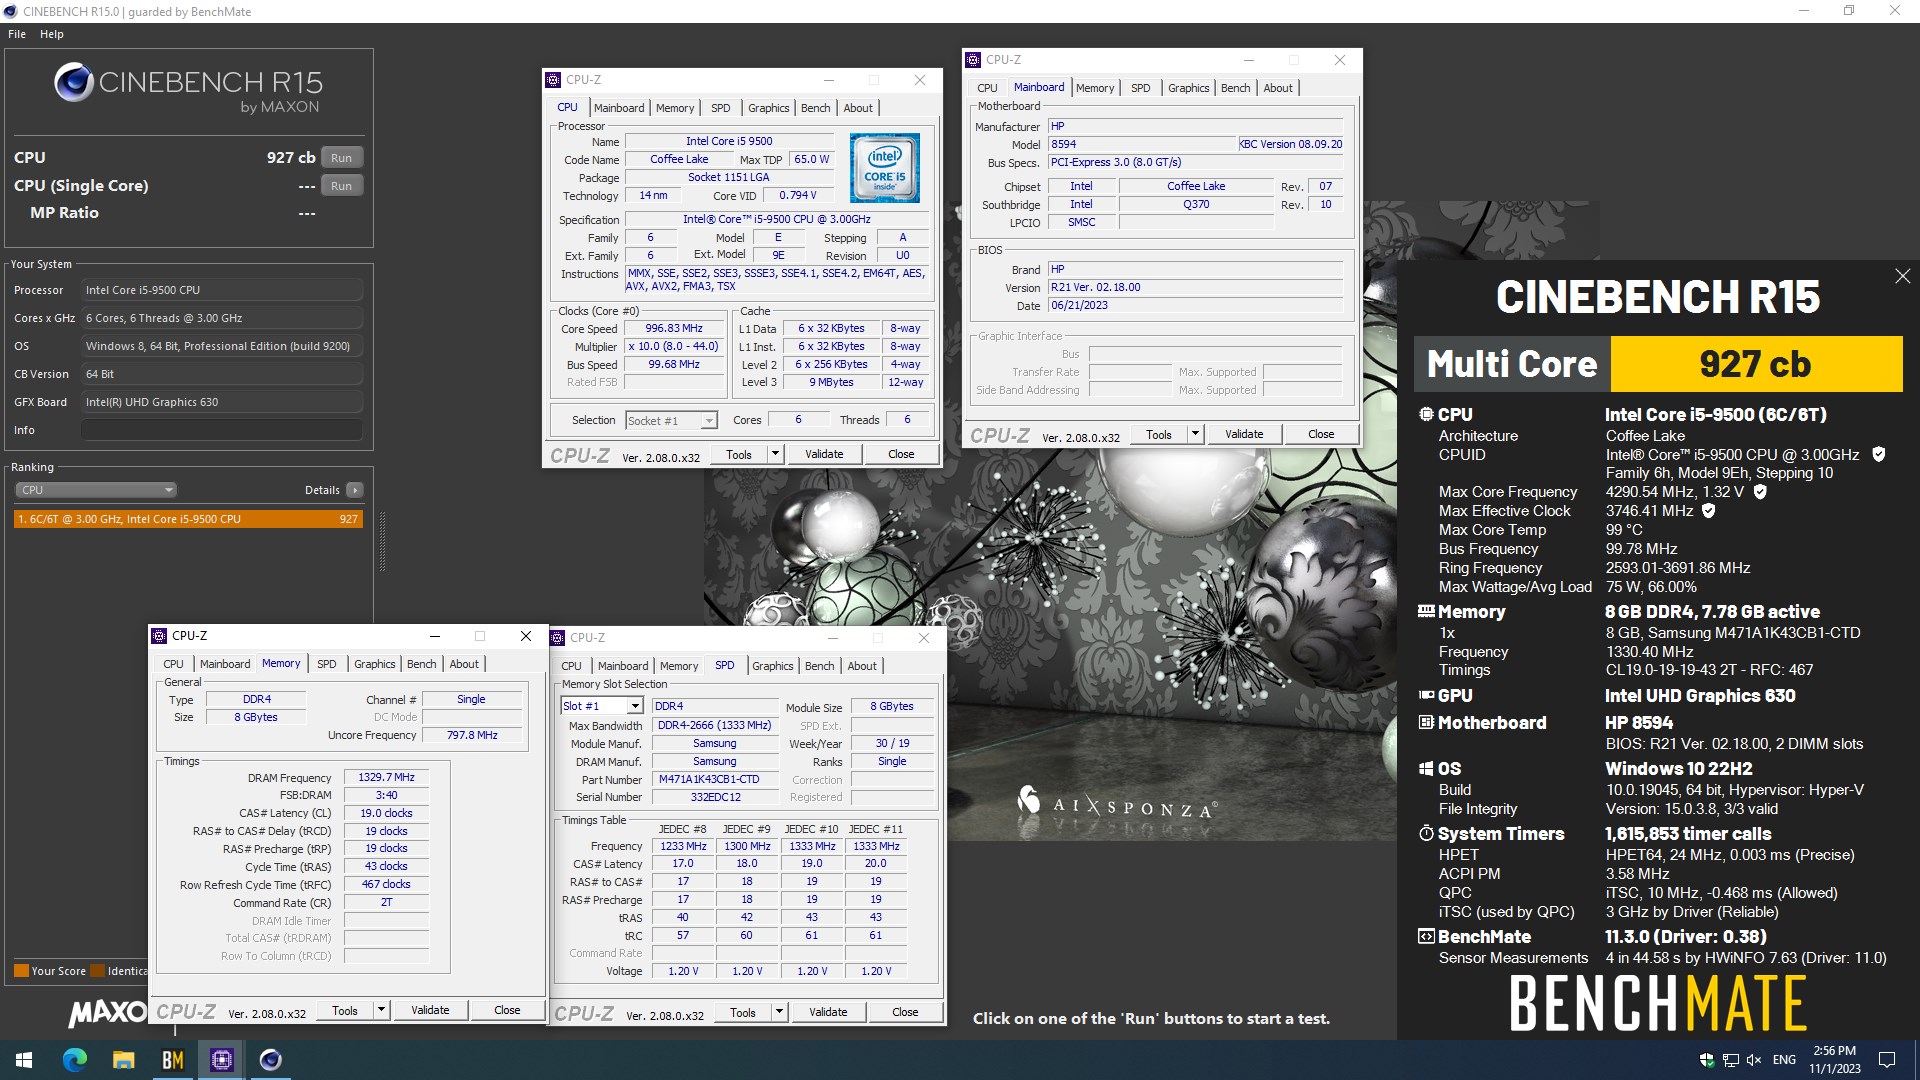This screenshot has height=1080, width=1920.
Task: Click the Windows Security tray icon
Action: pyautogui.click(x=1707, y=1060)
